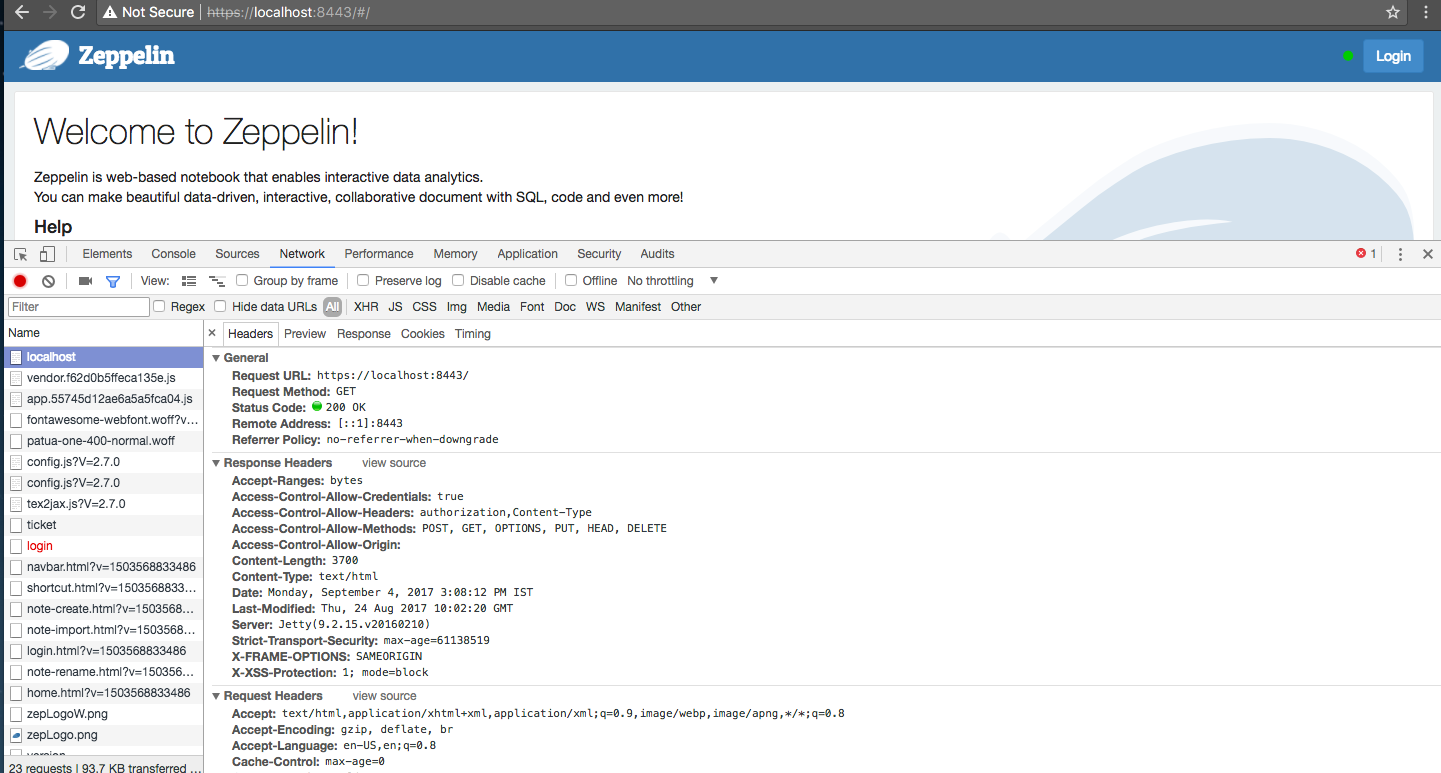This screenshot has width=1441, height=773.
Task: Click the Name column header
Action: coord(104,333)
